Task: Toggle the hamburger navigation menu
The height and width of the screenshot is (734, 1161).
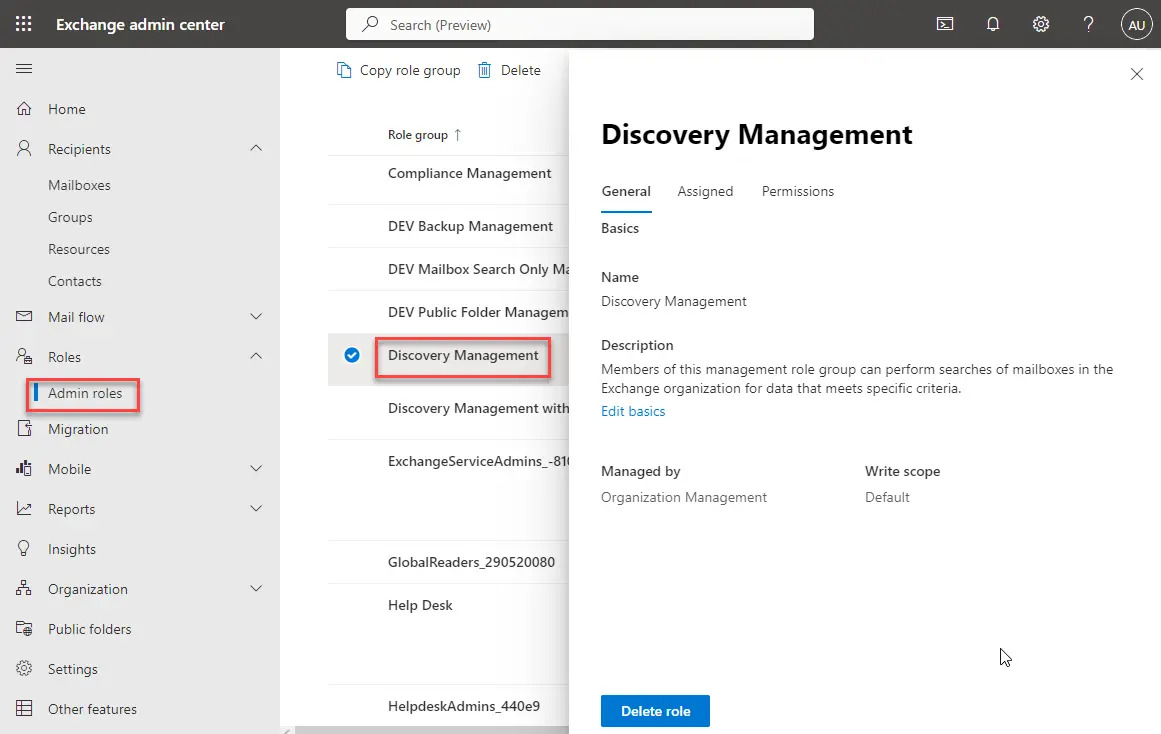Action: (x=24, y=68)
